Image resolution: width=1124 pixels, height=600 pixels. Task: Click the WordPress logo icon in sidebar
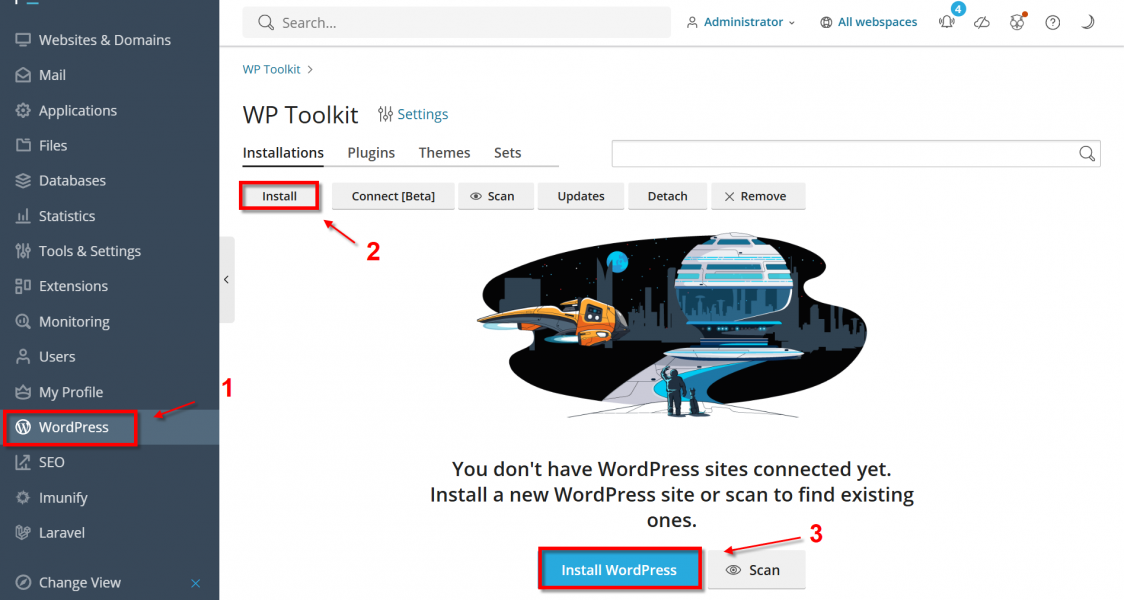tap(23, 427)
